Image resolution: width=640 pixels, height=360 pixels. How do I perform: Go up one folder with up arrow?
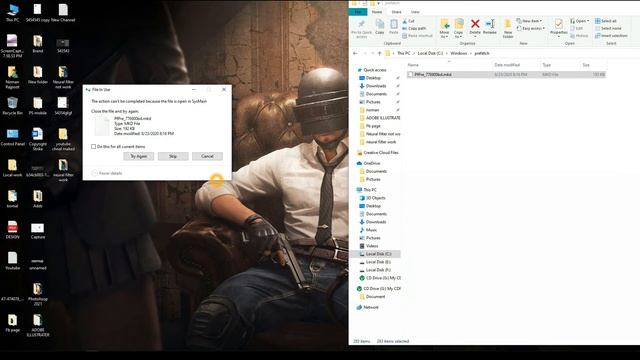point(380,53)
